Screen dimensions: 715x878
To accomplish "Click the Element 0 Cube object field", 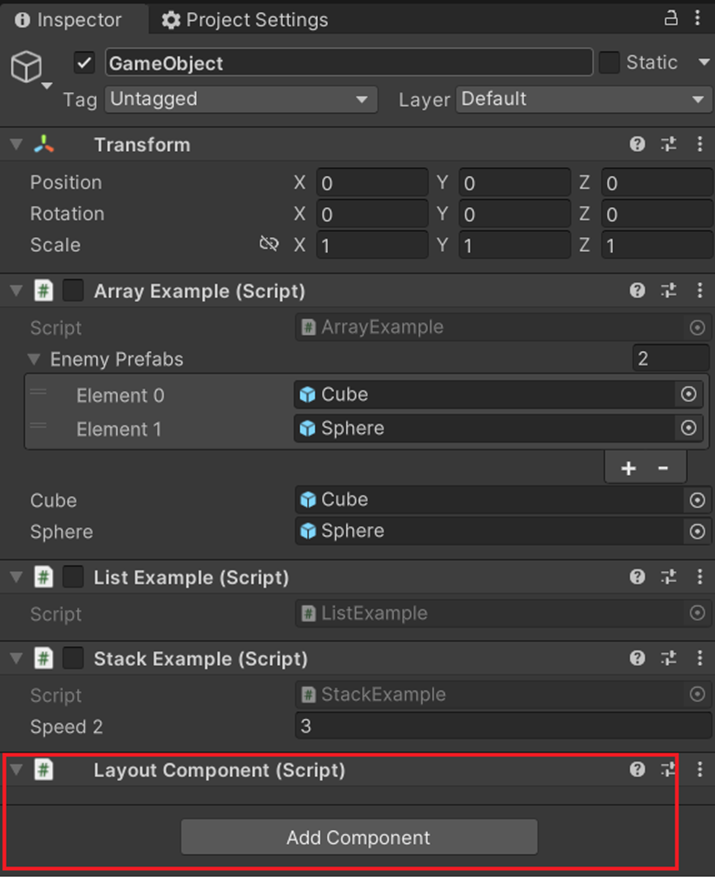I will tap(498, 394).
